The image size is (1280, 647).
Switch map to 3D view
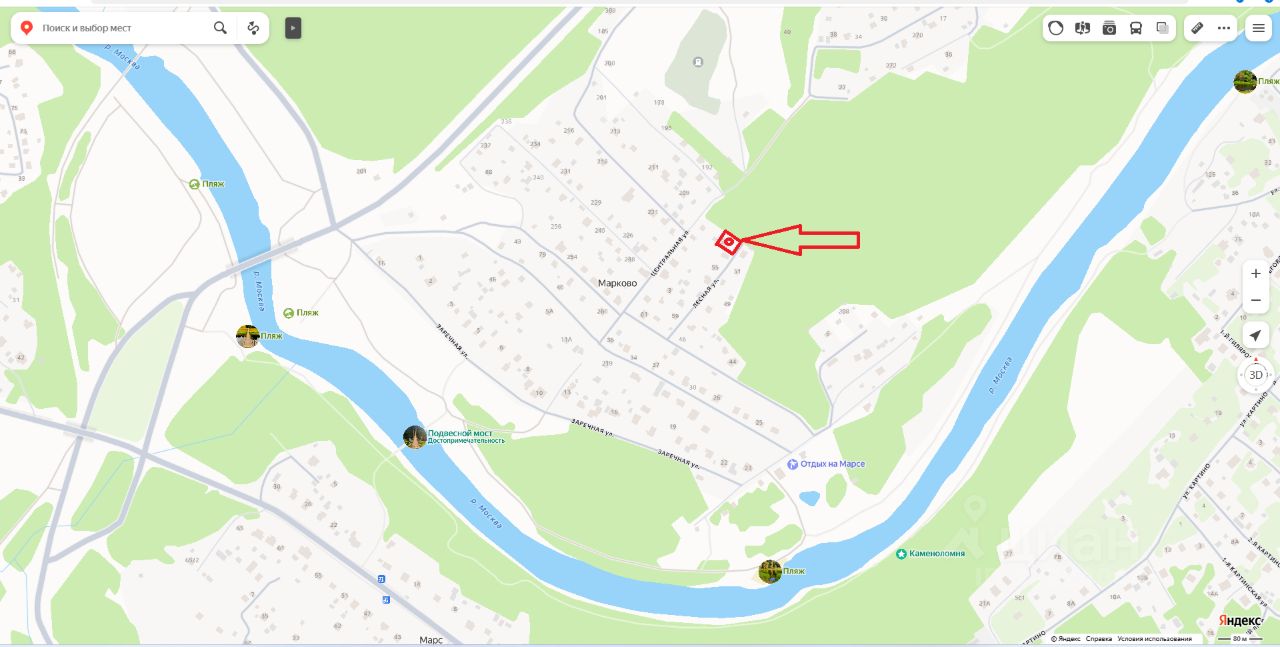pos(1256,375)
